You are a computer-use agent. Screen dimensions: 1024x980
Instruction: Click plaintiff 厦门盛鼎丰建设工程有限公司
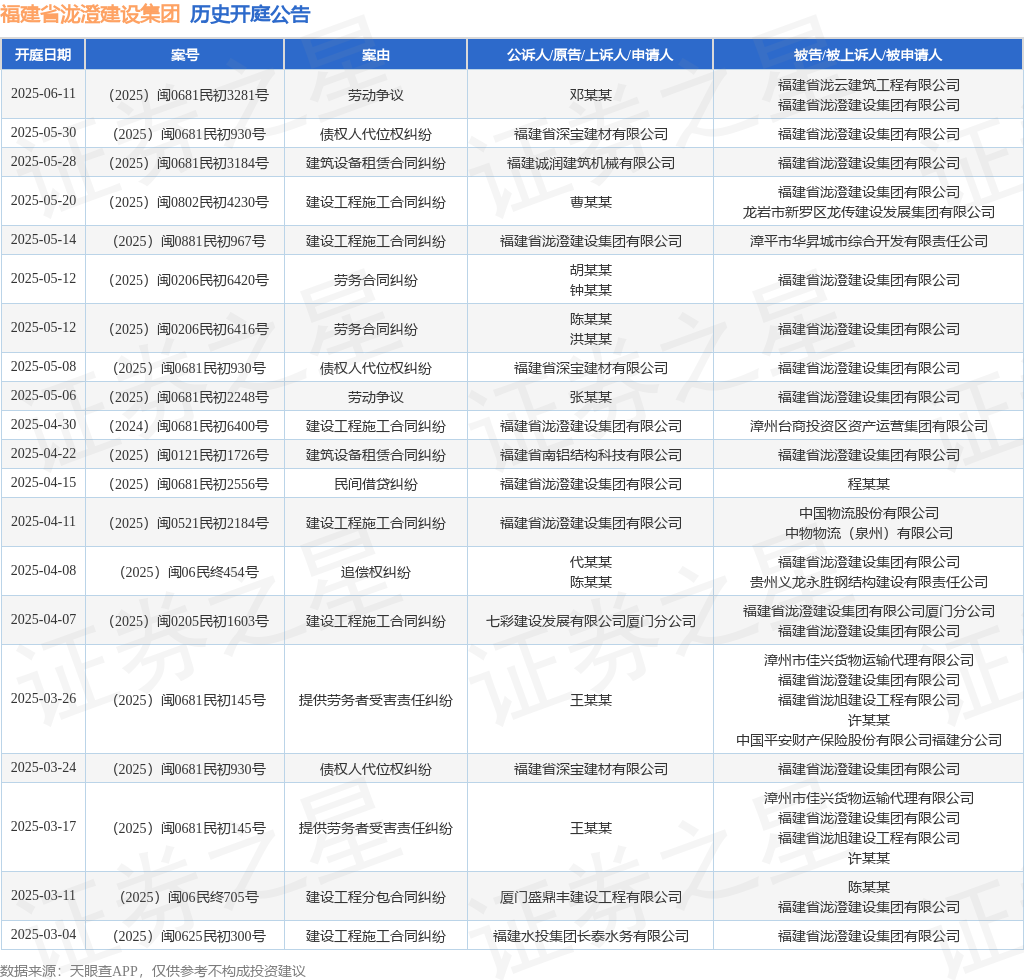pos(590,897)
